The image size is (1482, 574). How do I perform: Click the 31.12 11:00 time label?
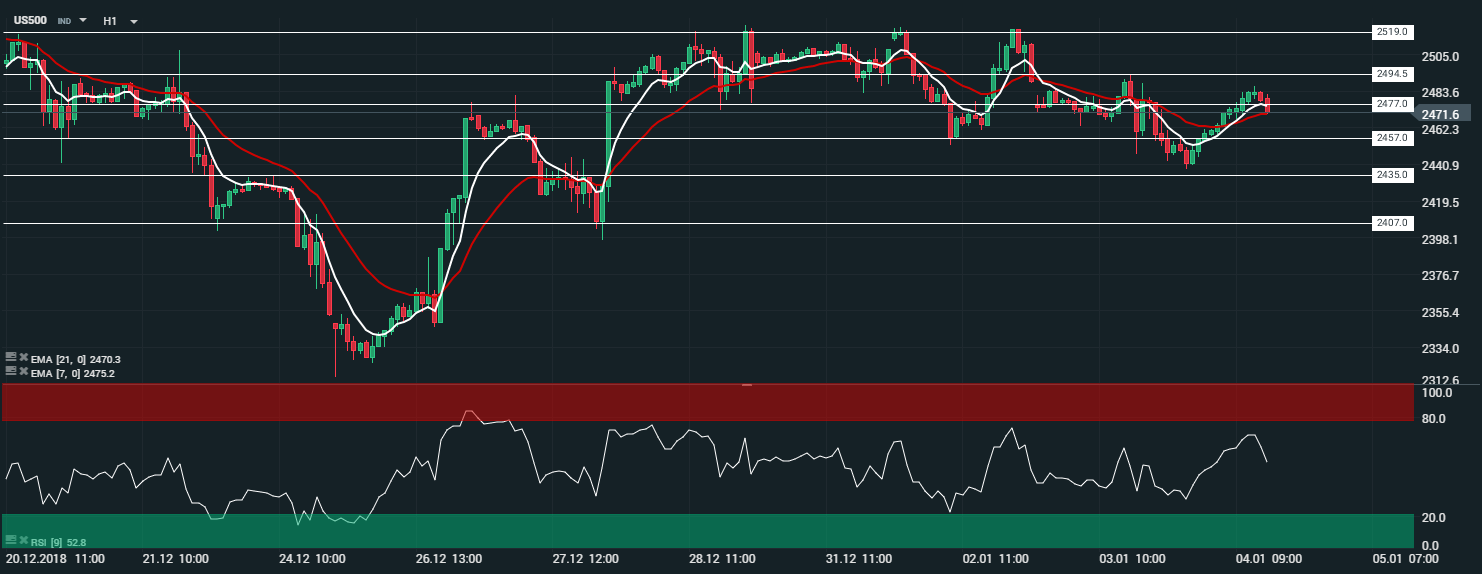(860, 559)
